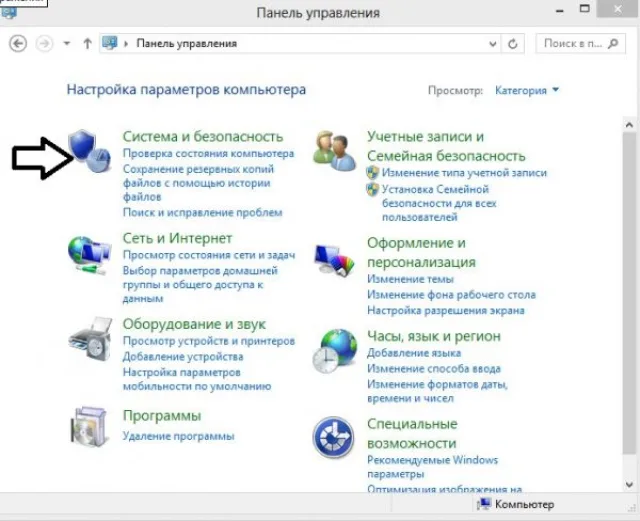Viewport: 640px width, 521px height.
Task: Click the search box in Control Panel
Action: point(580,43)
